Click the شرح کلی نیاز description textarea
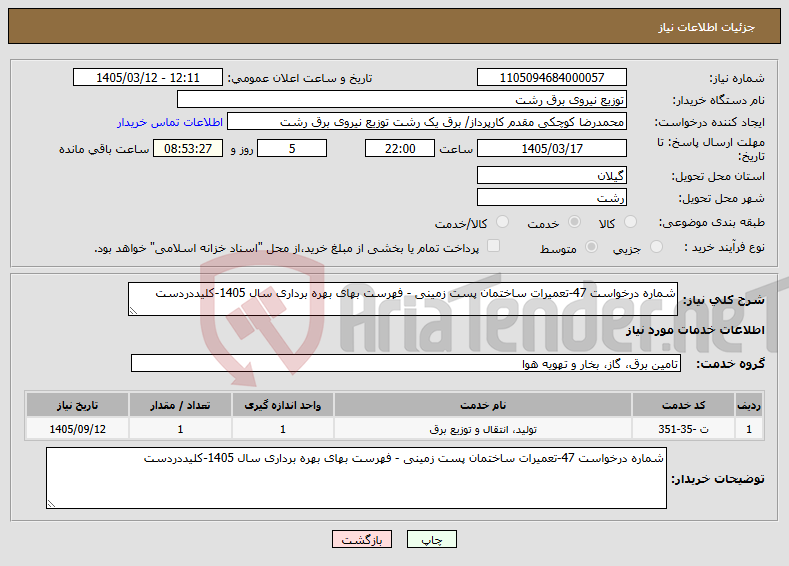The image size is (789, 566). coord(403,299)
